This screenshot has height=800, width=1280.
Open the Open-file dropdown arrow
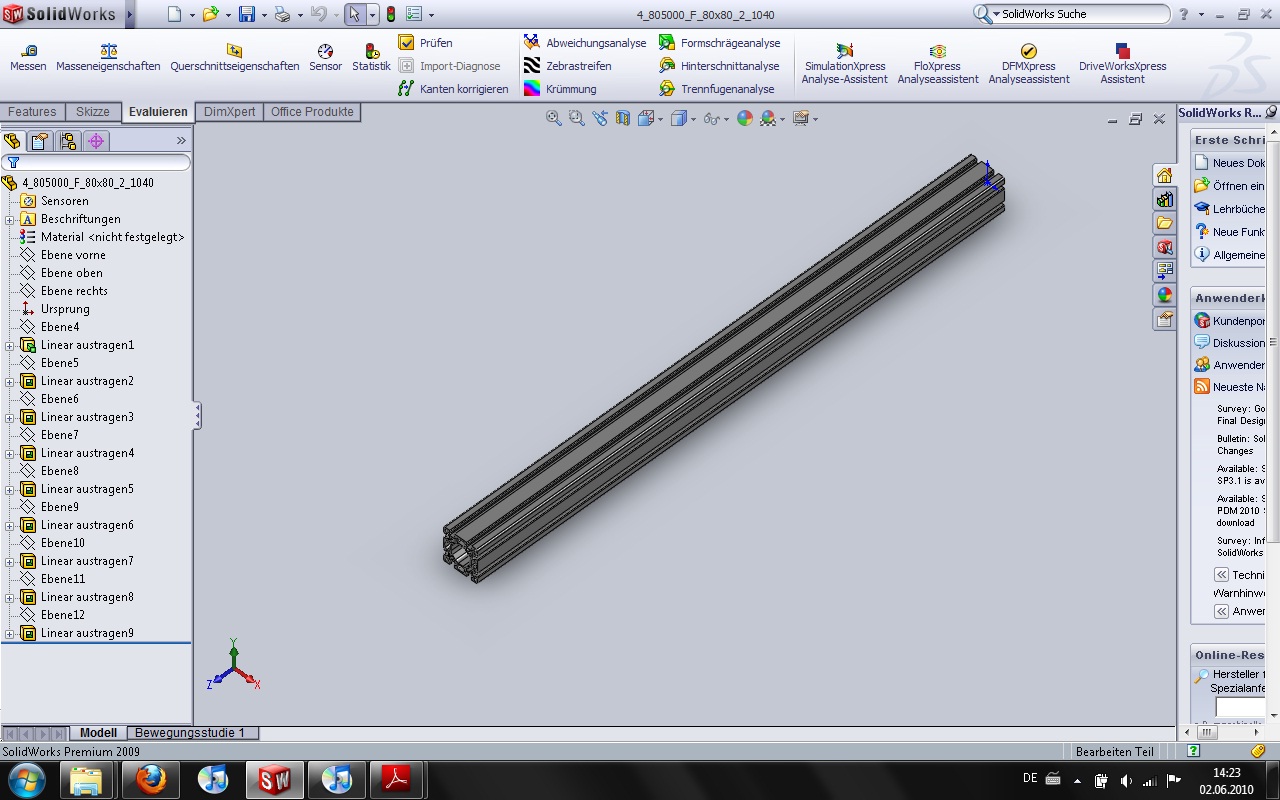(x=227, y=15)
